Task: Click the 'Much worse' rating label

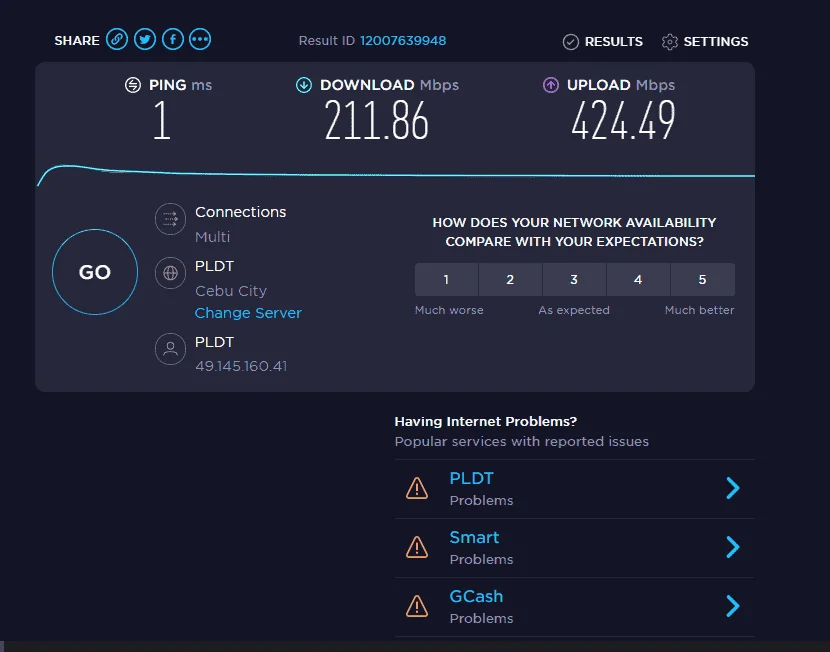Action: click(449, 310)
